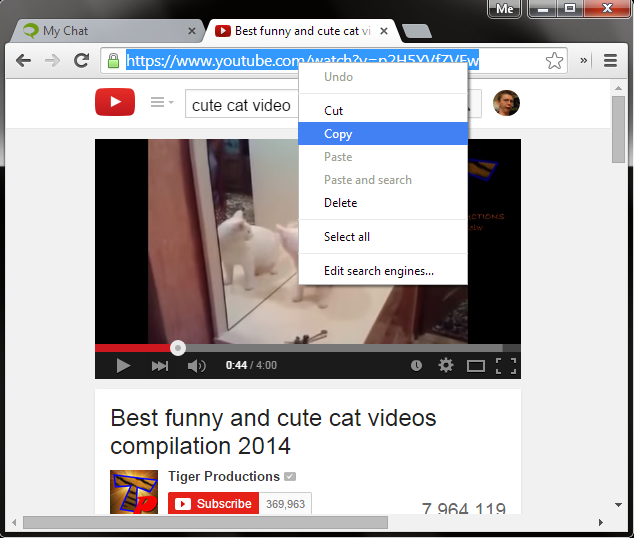Open the Chrome hamburger menu
This screenshot has width=634, height=538.
coord(610,61)
